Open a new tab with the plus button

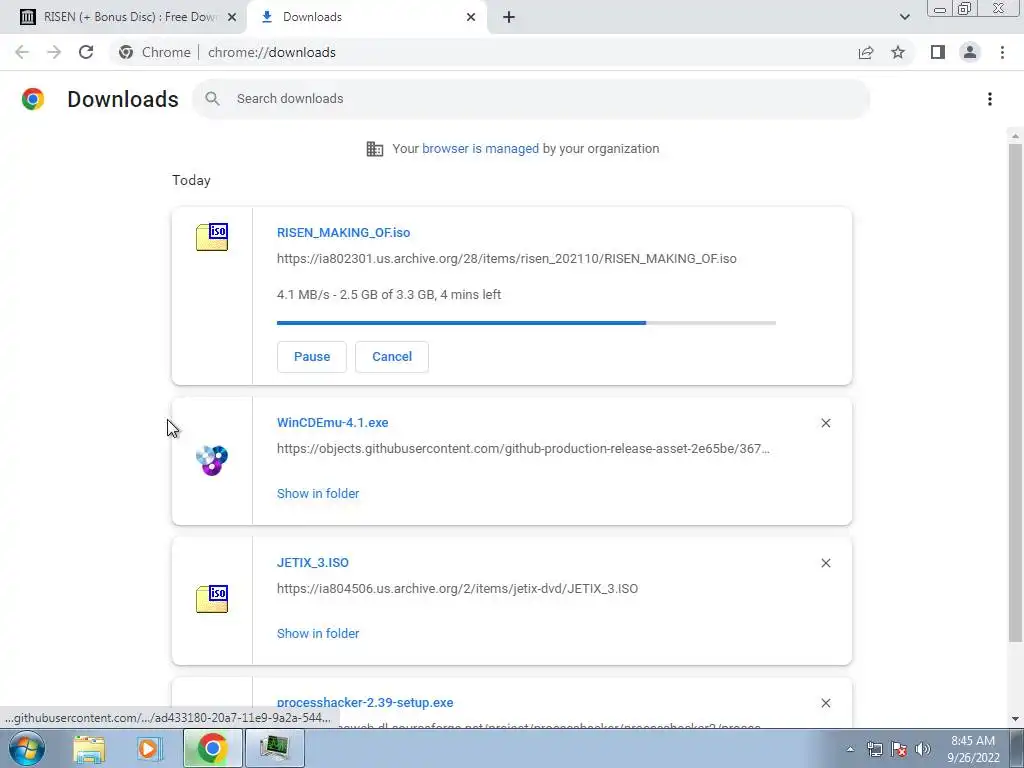pos(509,17)
